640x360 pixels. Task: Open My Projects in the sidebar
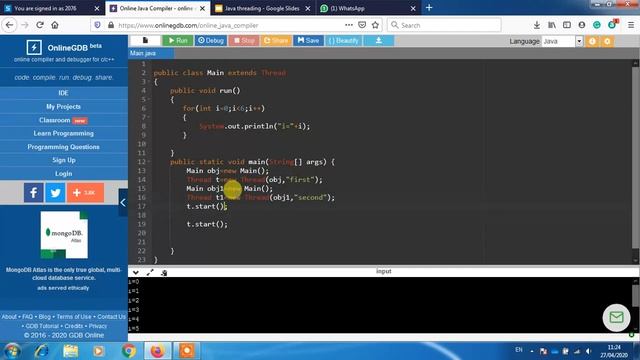pyautogui.click(x=64, y=107)
